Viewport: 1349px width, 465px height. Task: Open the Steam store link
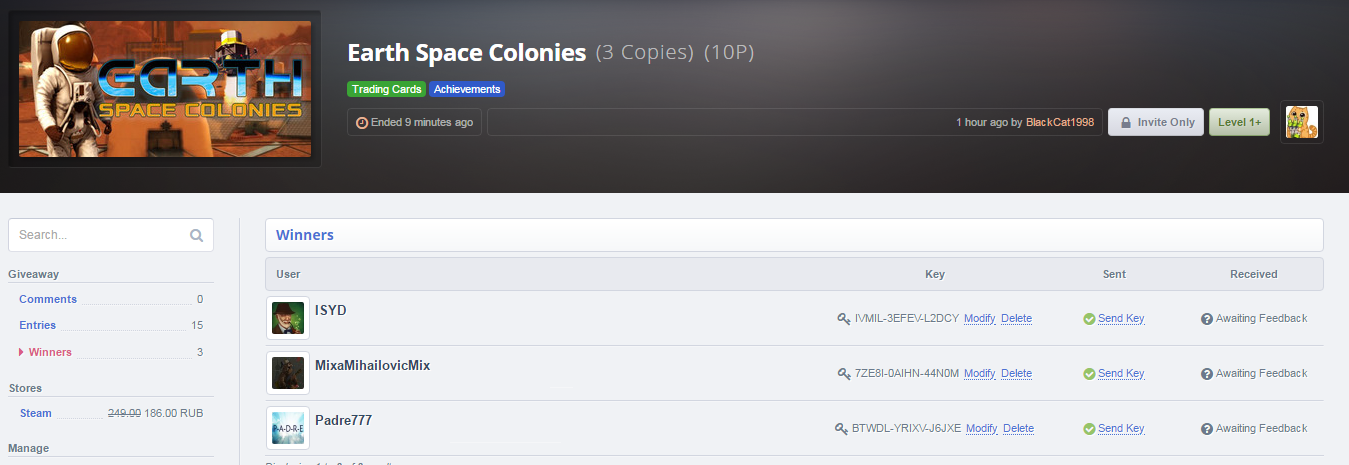[x=36, y=412]
